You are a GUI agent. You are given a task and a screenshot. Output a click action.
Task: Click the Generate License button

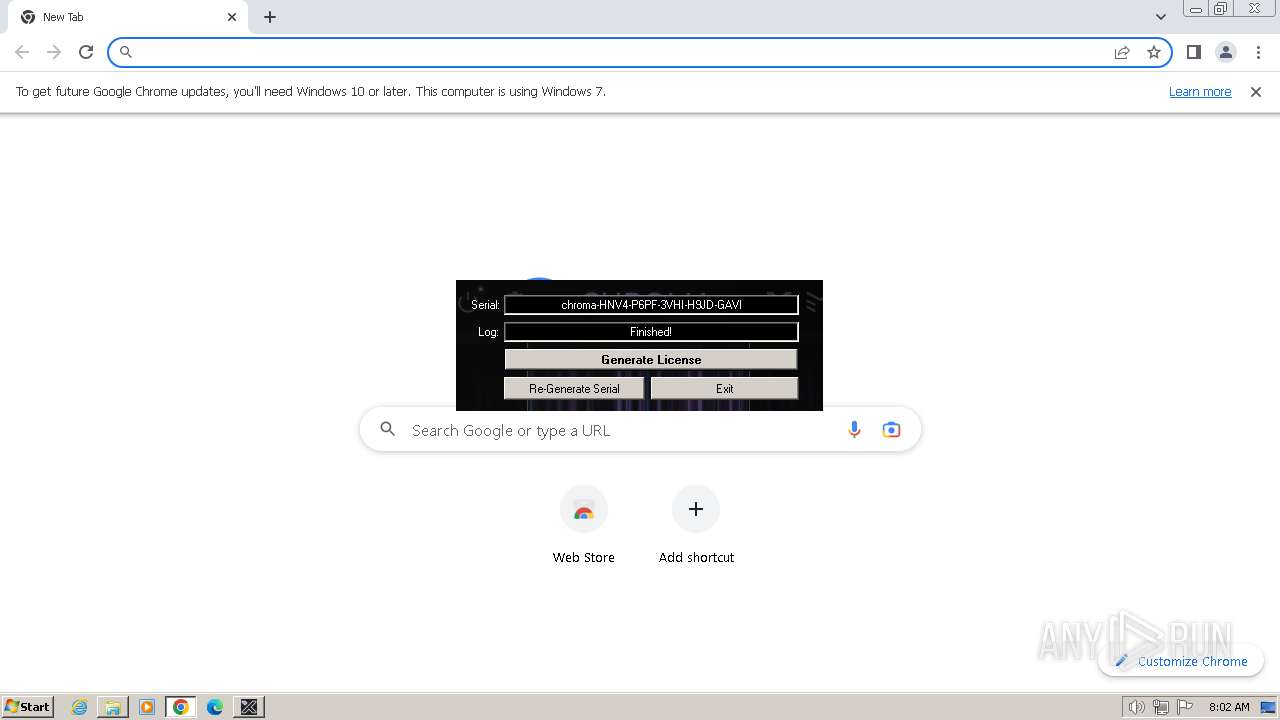[651, 359]
